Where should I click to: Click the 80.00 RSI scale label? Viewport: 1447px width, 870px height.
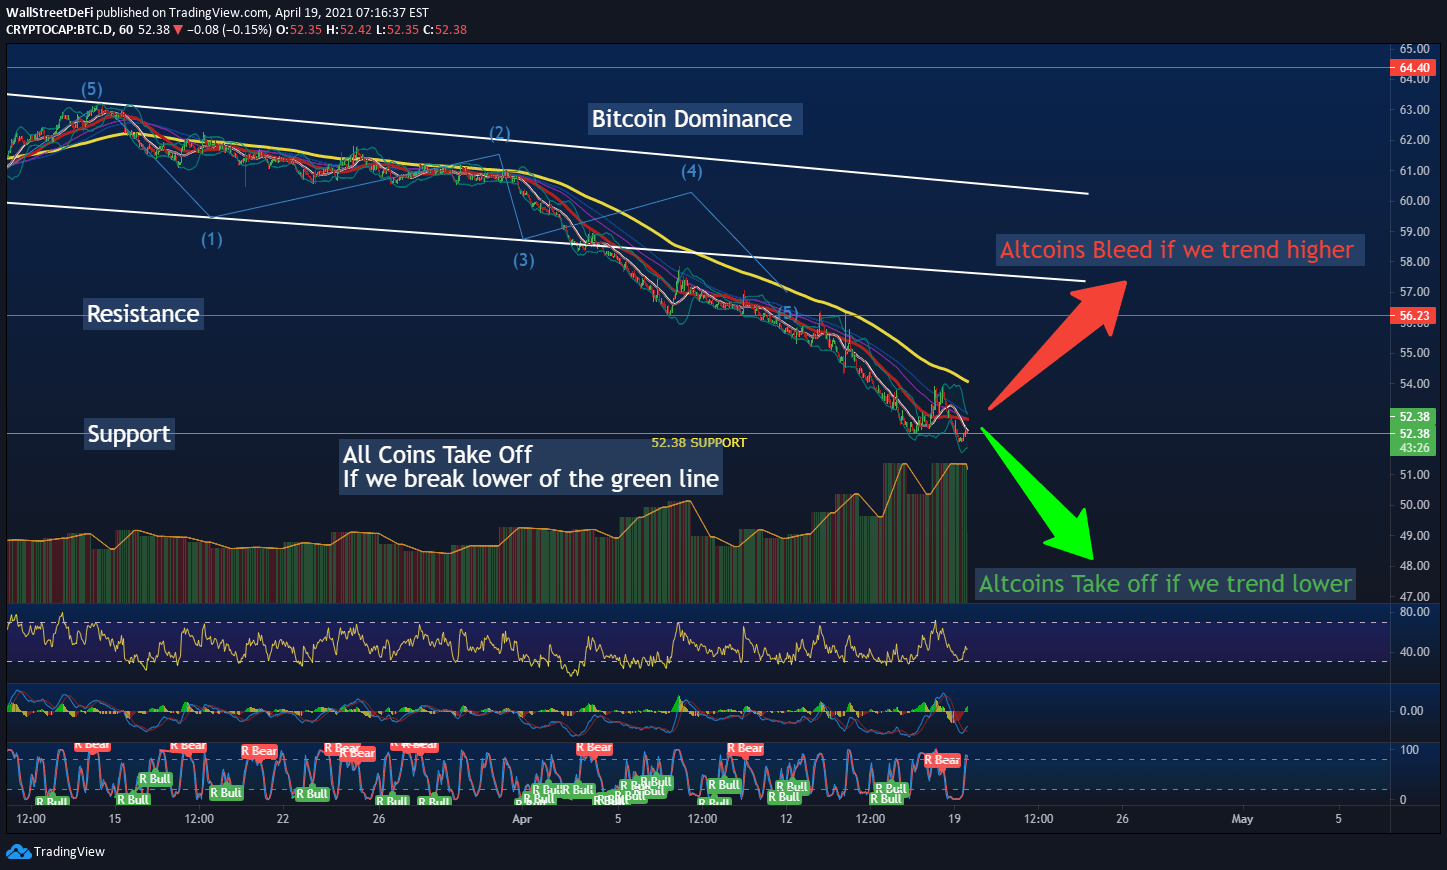[1414, 612]
